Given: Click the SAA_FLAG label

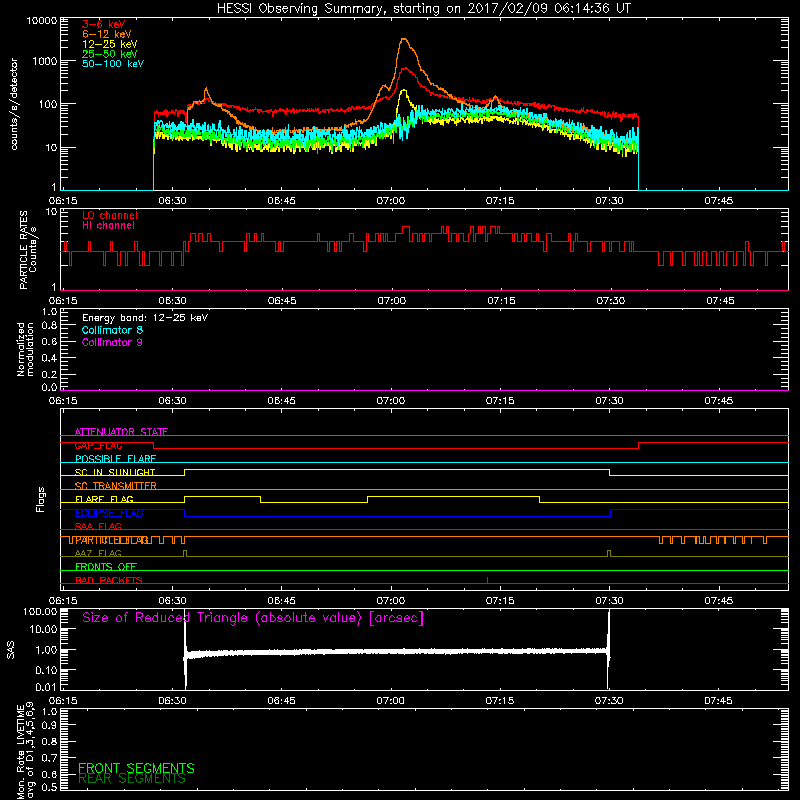Looking at the screenshot, I should pos(98,526).
